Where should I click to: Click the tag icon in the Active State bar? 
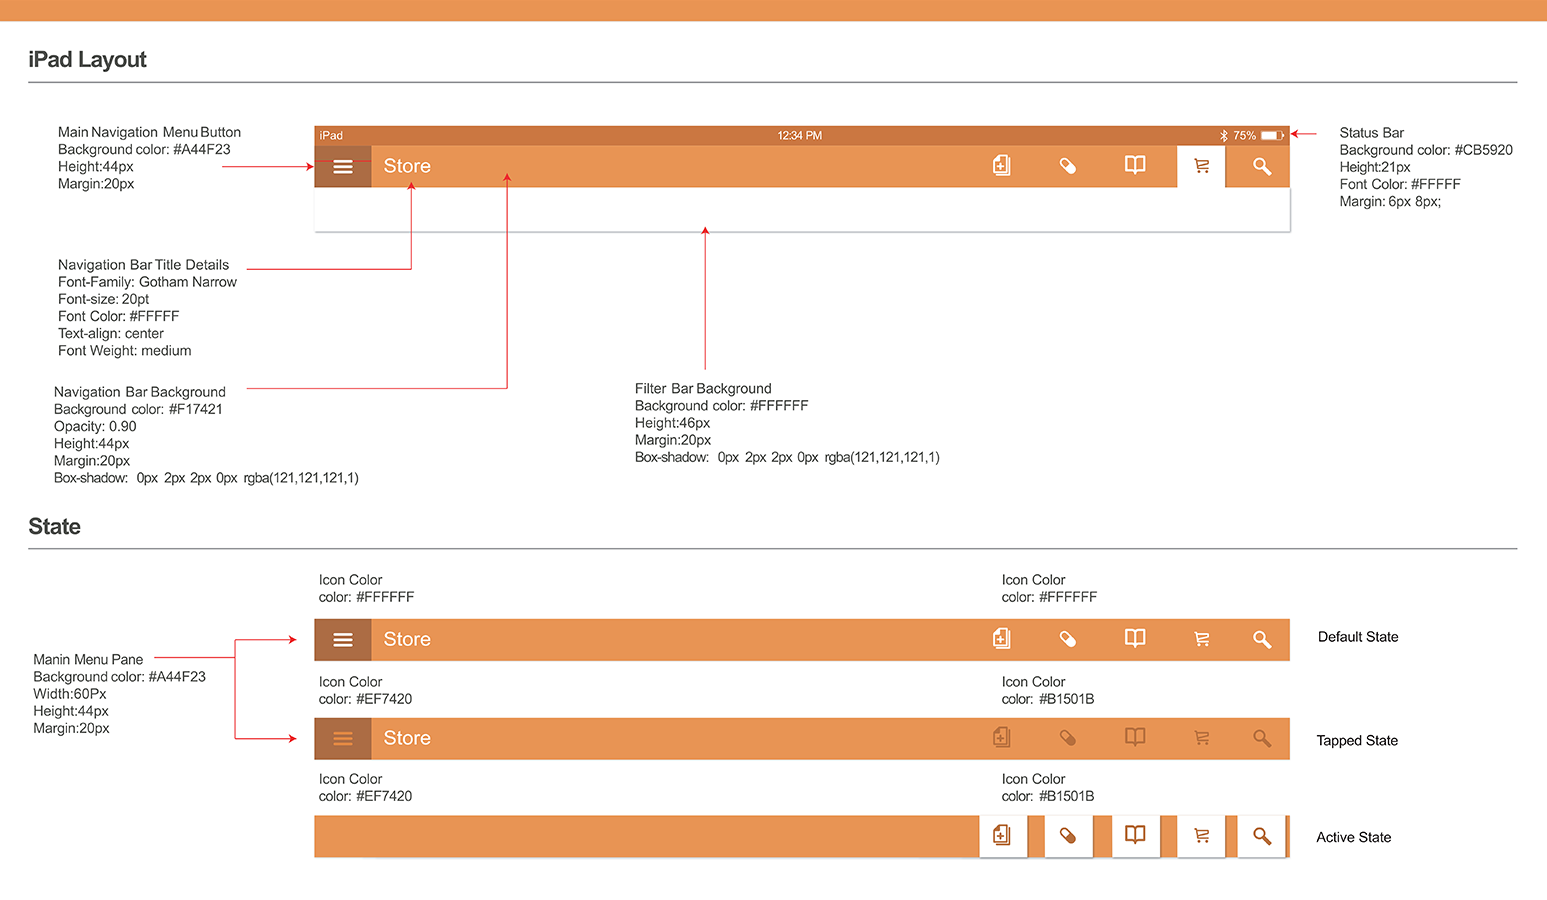[x=1068, y=836]
